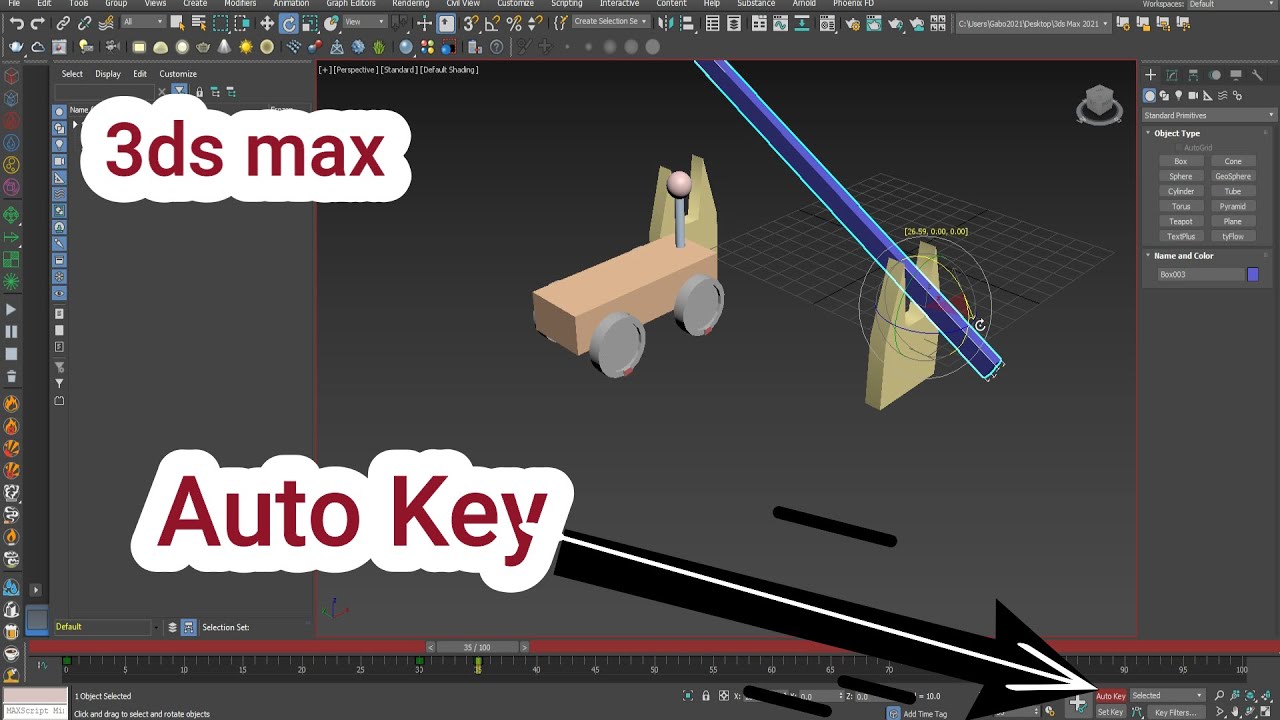1280x720 pixels.
Task: Click the green key at frame 0 on the track bar
Action: (x=67, y=661)
